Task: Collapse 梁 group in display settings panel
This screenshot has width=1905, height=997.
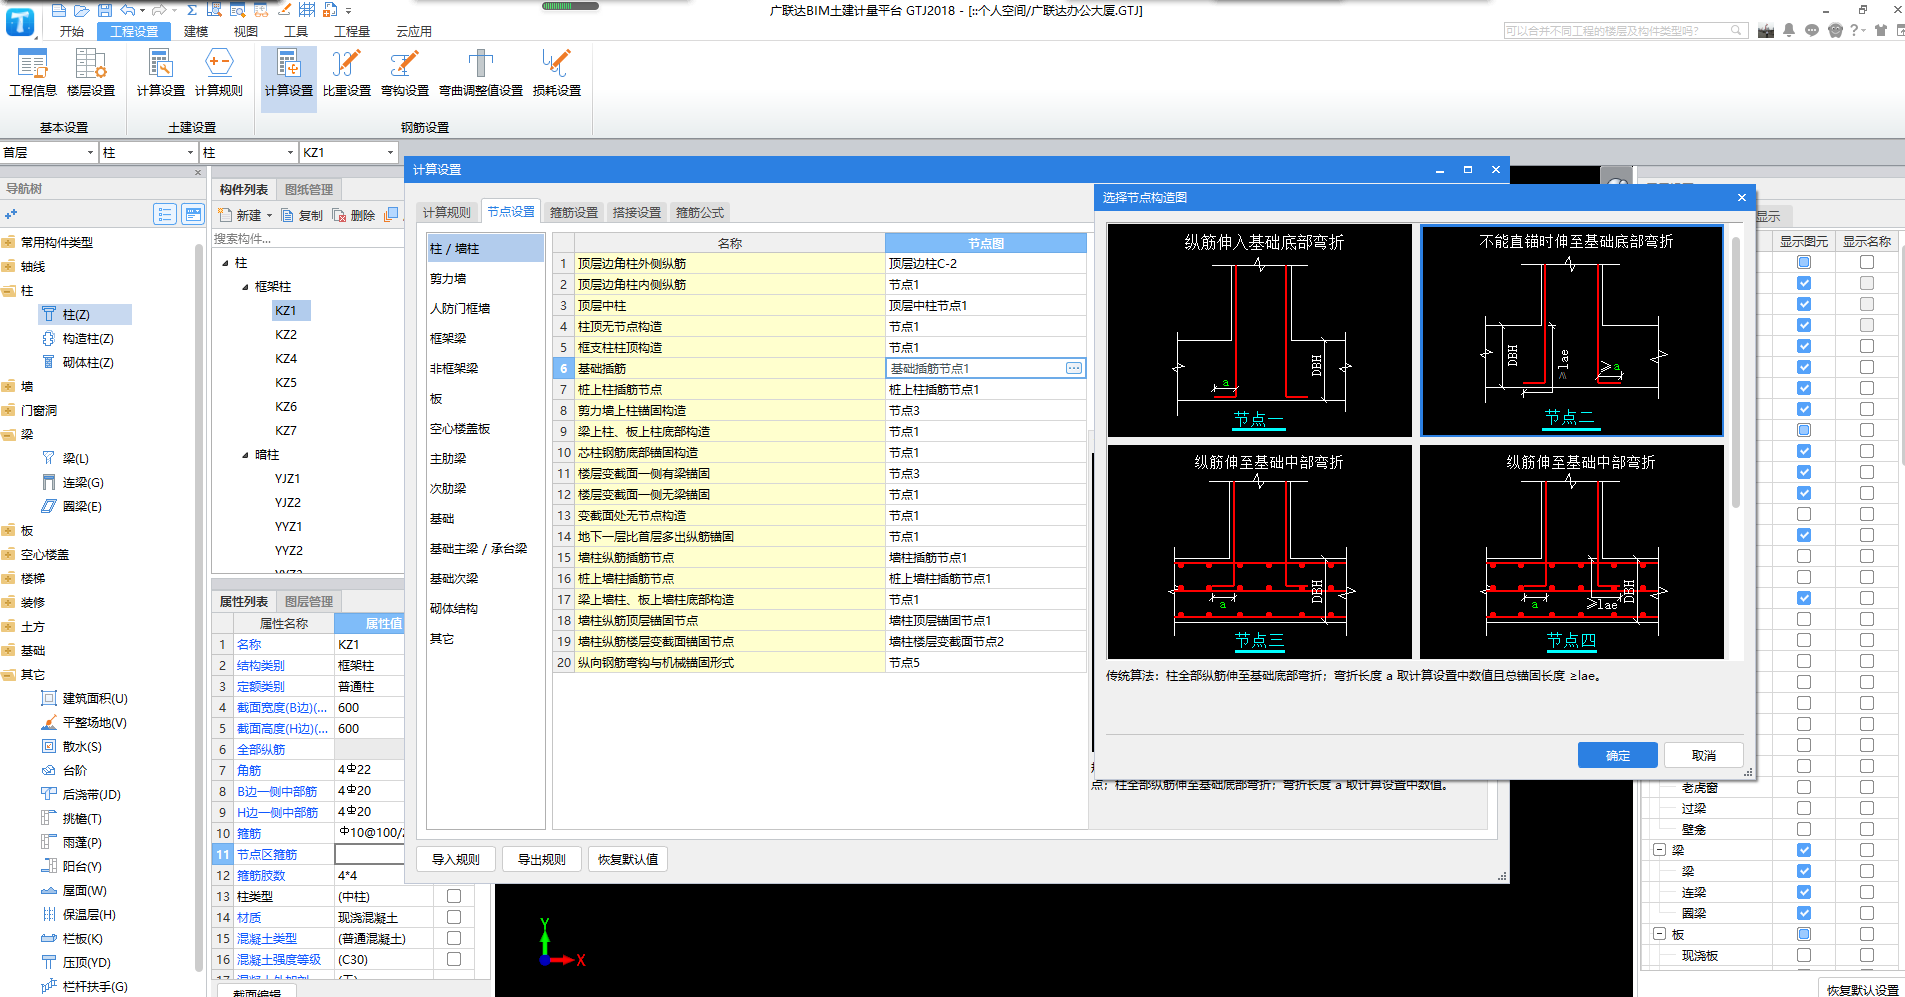Action: pos(1659,850)
